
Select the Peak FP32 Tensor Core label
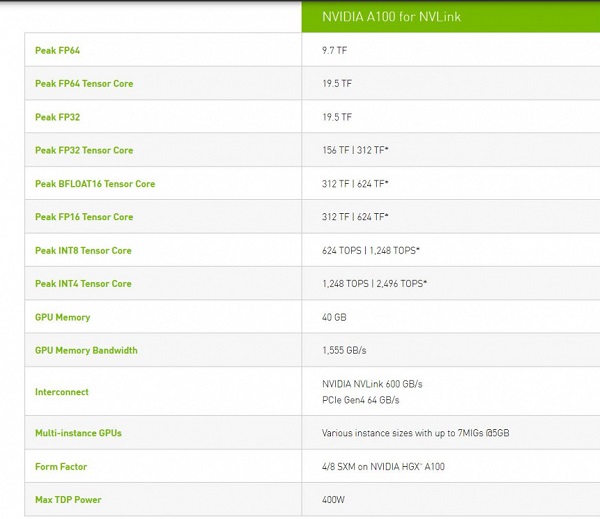click(x=84, y=150)
